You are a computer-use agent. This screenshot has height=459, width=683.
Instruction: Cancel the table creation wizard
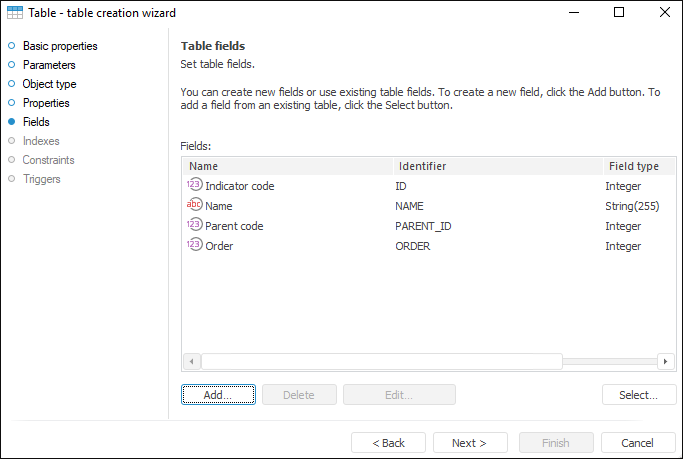click(x=637, y=443)
